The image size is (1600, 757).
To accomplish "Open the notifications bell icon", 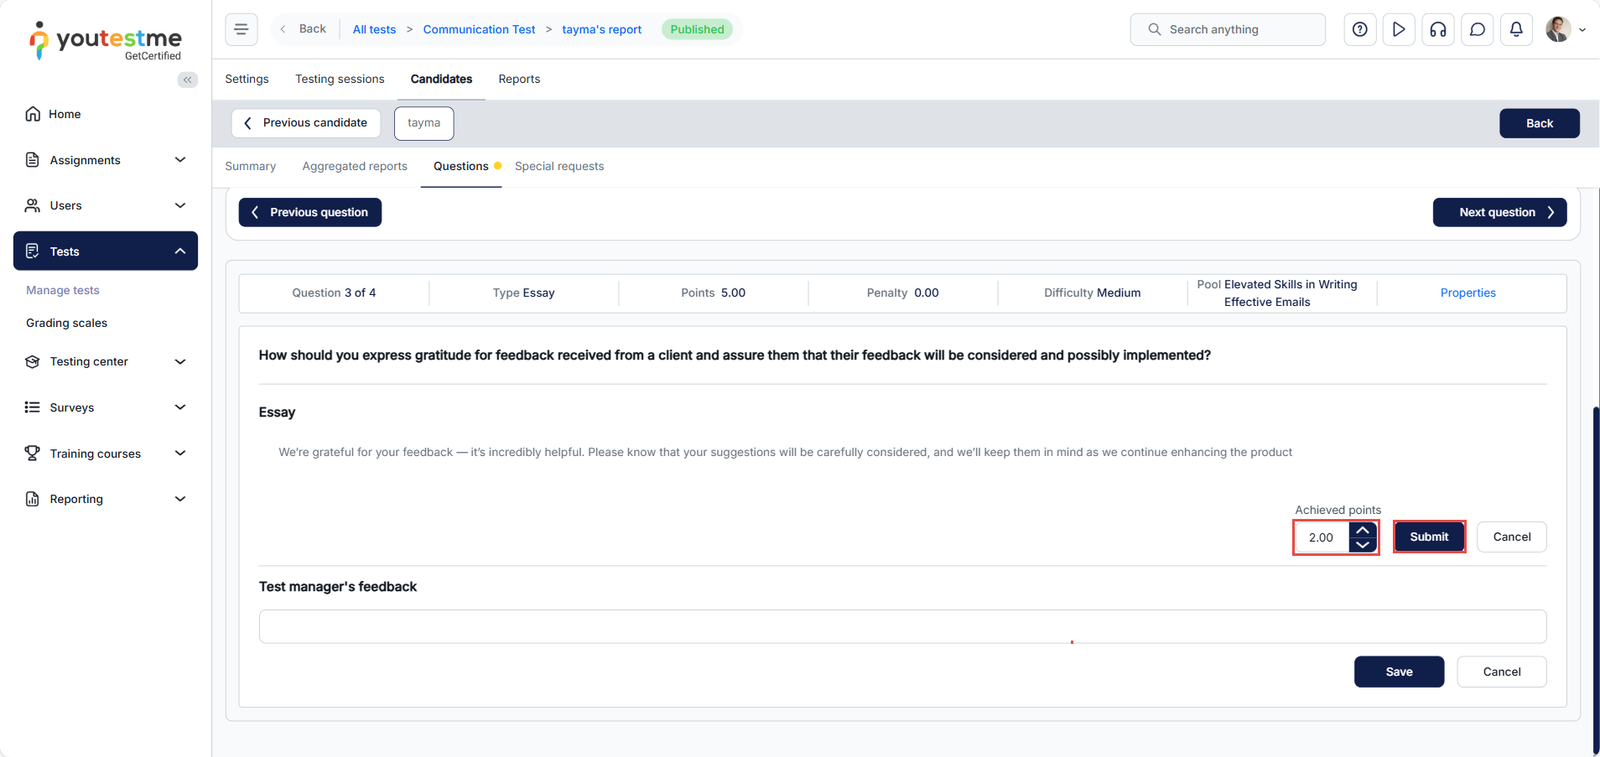I will [1516, 30].
